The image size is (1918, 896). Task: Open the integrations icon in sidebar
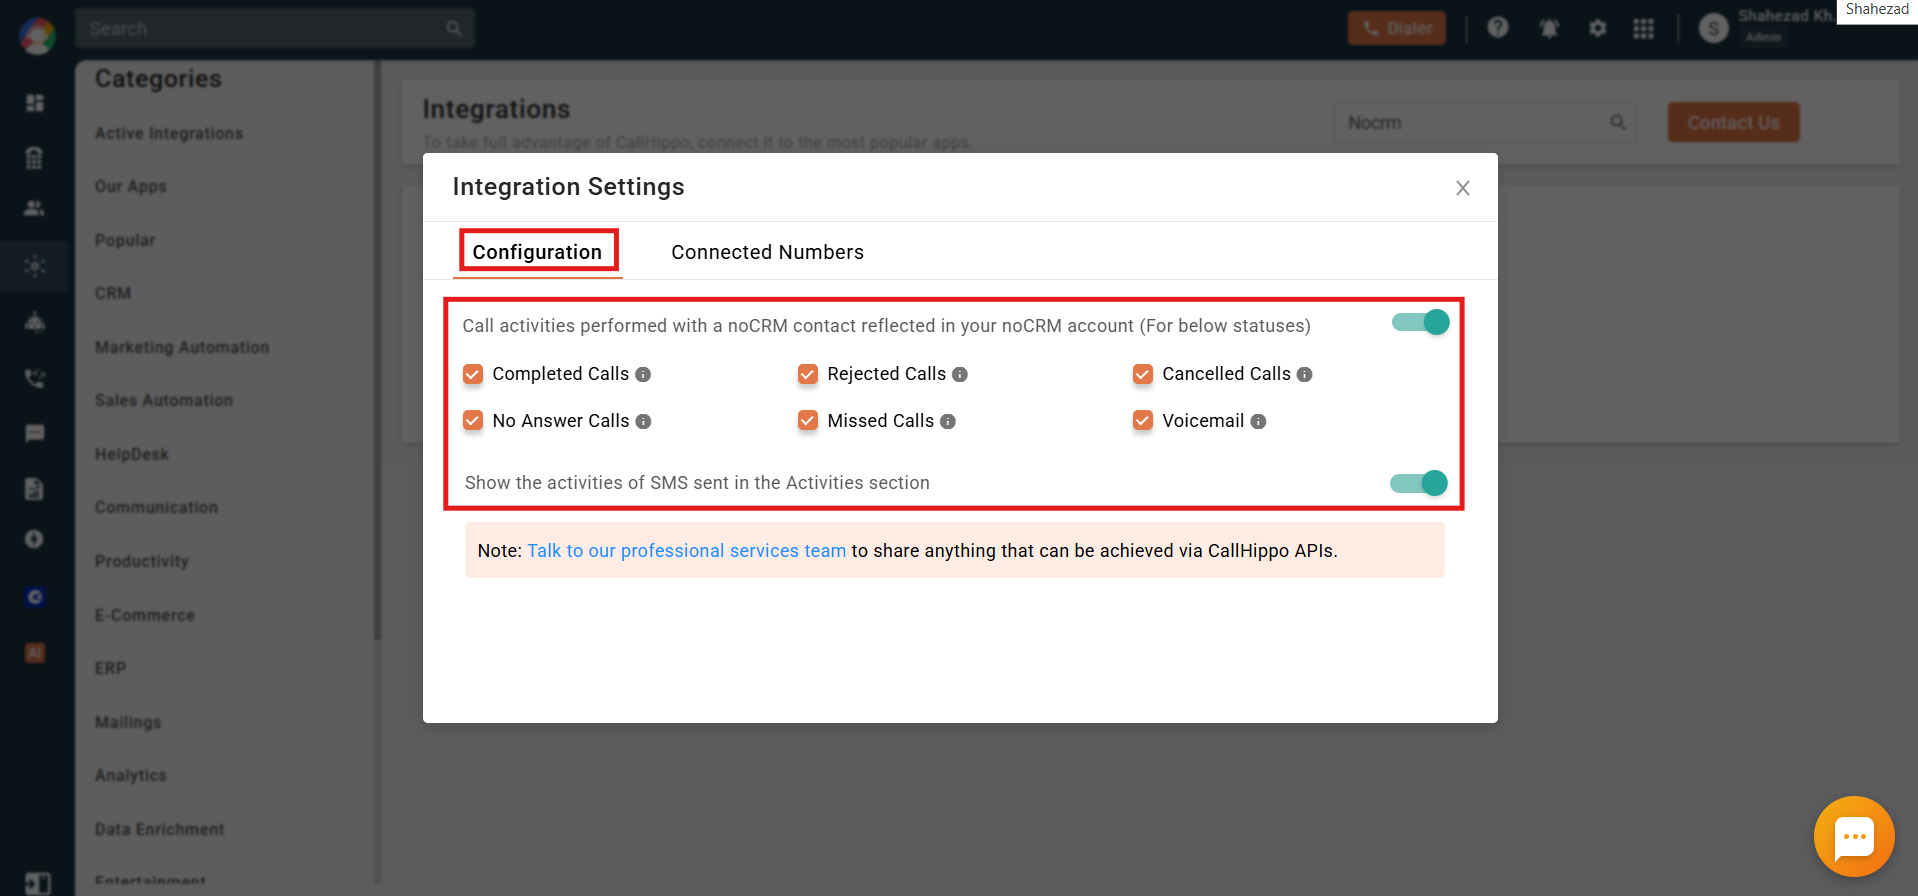(x=35, y=266)
